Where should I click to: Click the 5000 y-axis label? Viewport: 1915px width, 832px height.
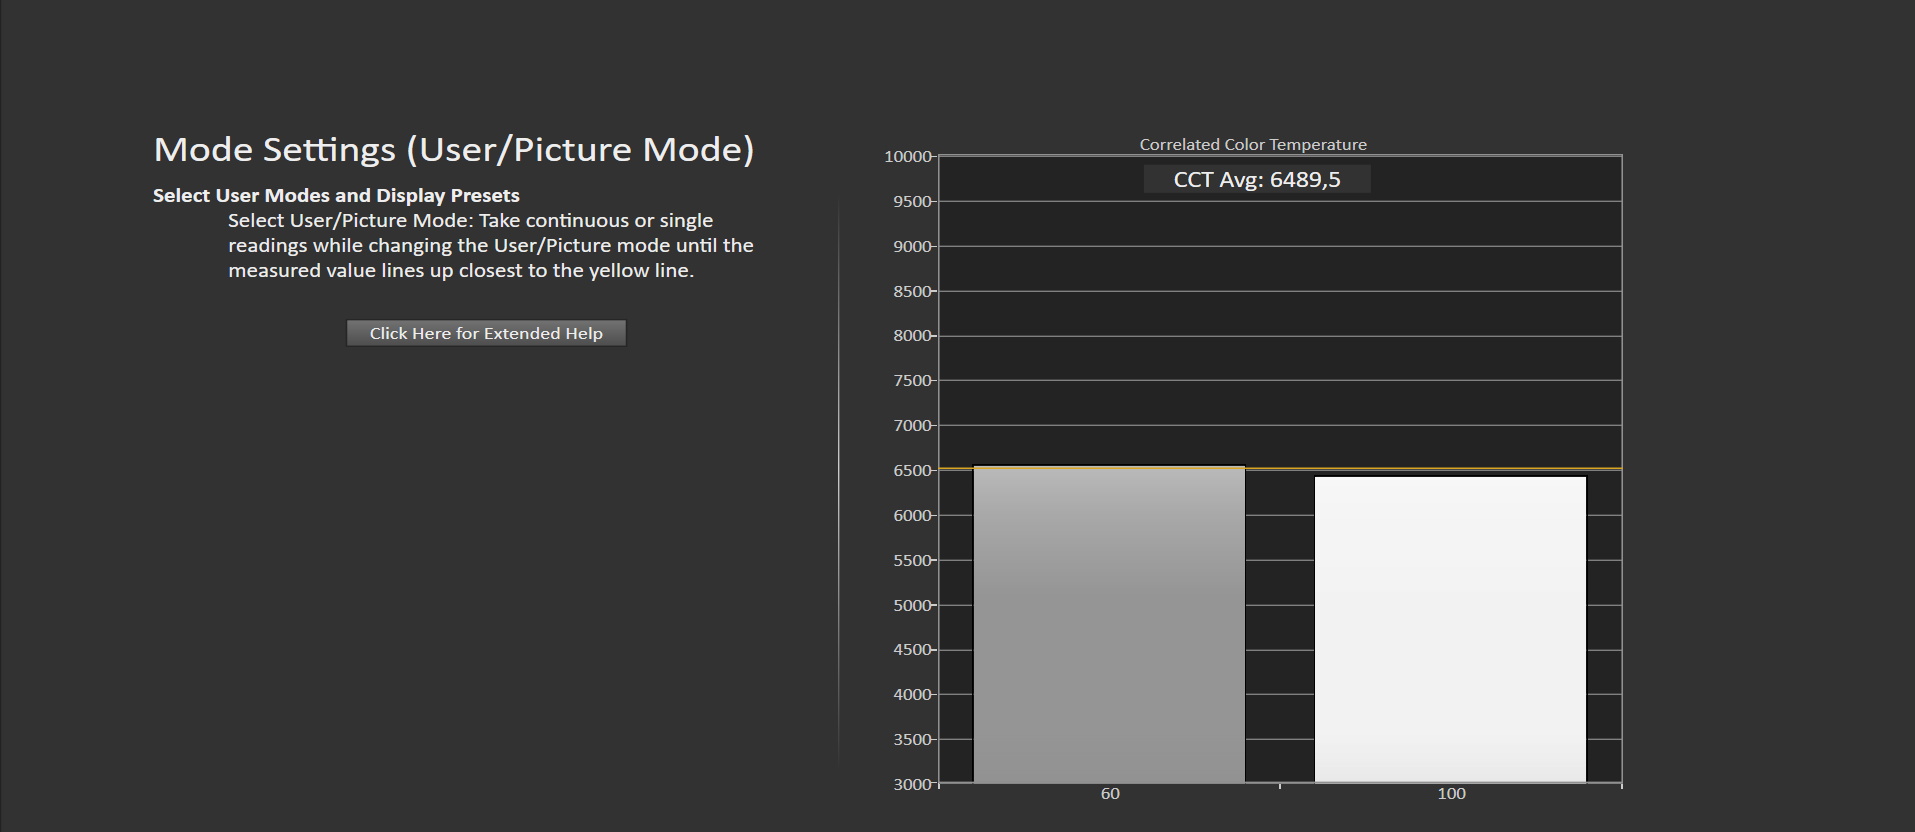coord(912,606)
